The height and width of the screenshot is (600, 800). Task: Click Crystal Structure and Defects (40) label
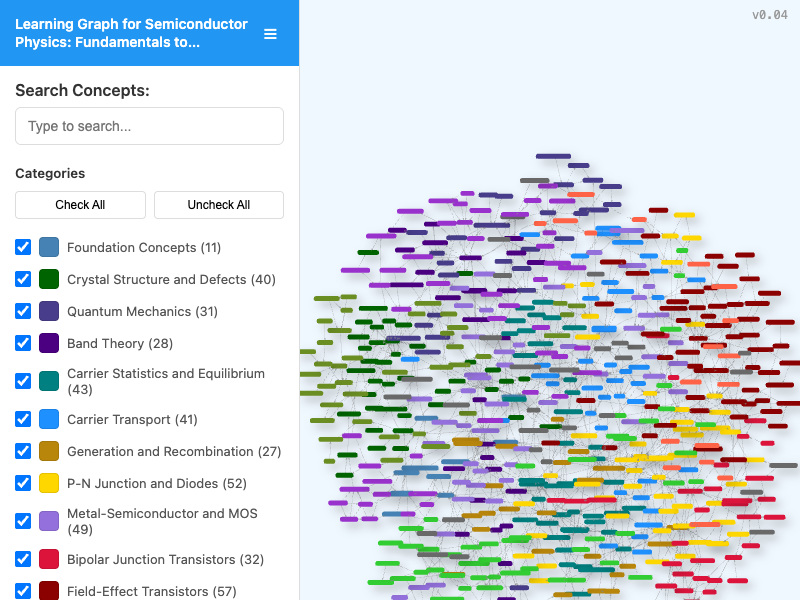(171, 280)
